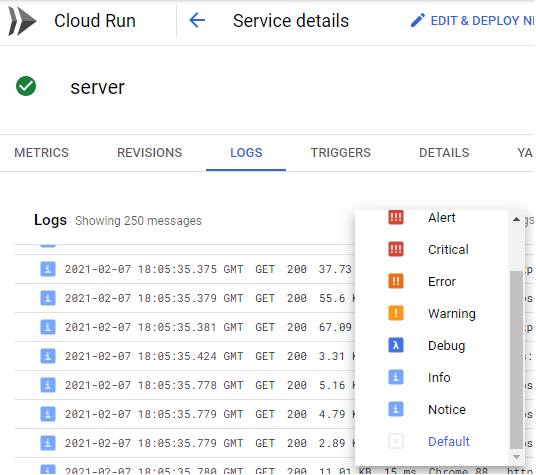Open the YAML tab

coord(525,153)
